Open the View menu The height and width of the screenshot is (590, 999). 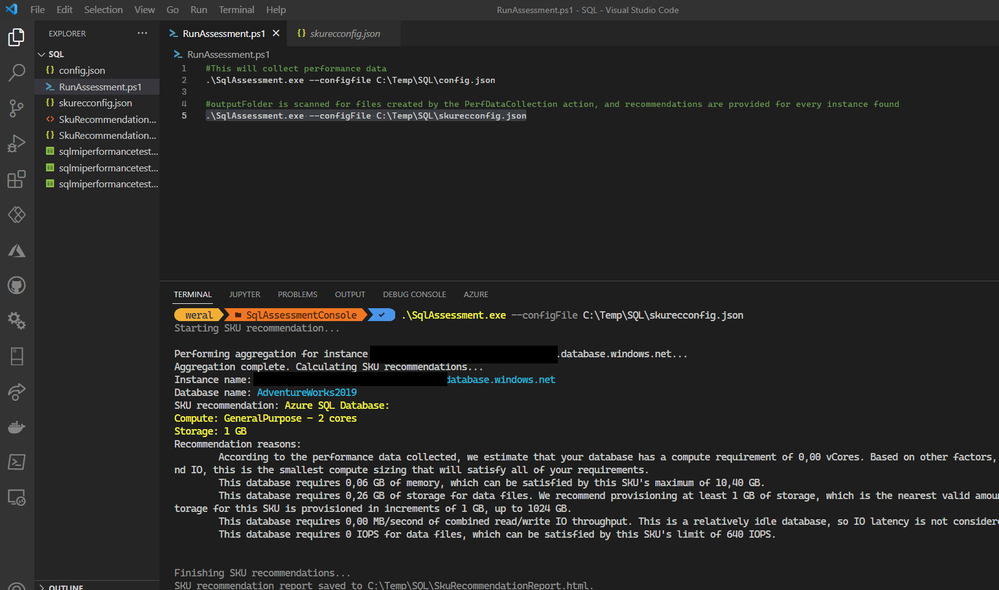click(x=145, y=10)
